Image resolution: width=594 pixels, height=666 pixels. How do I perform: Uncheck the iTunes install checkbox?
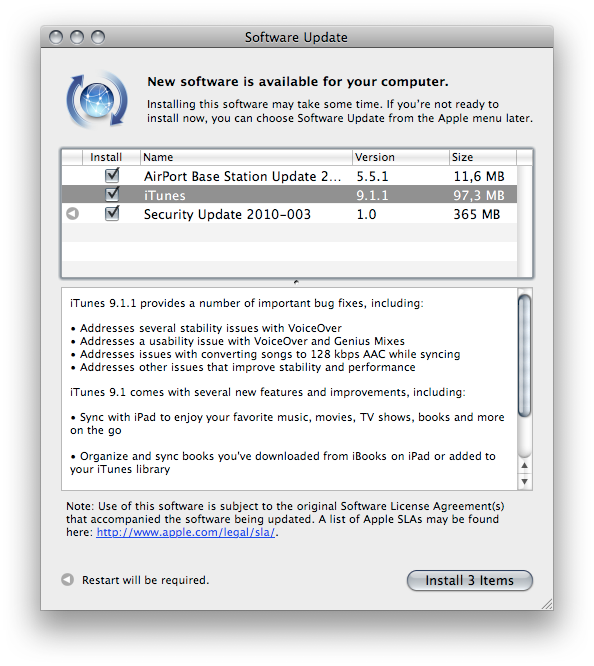pyautogui.click(x=112, y=195)
